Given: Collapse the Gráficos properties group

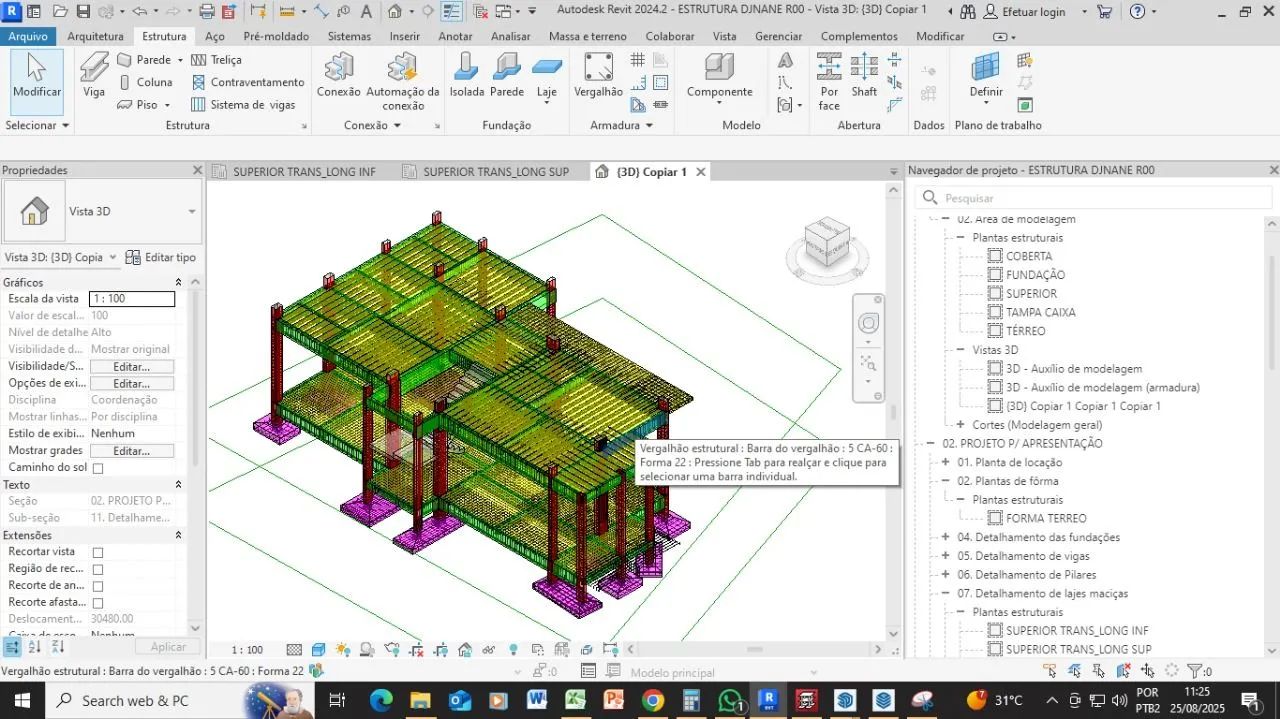Looking at the screenshot, I should tap(179, 283).
